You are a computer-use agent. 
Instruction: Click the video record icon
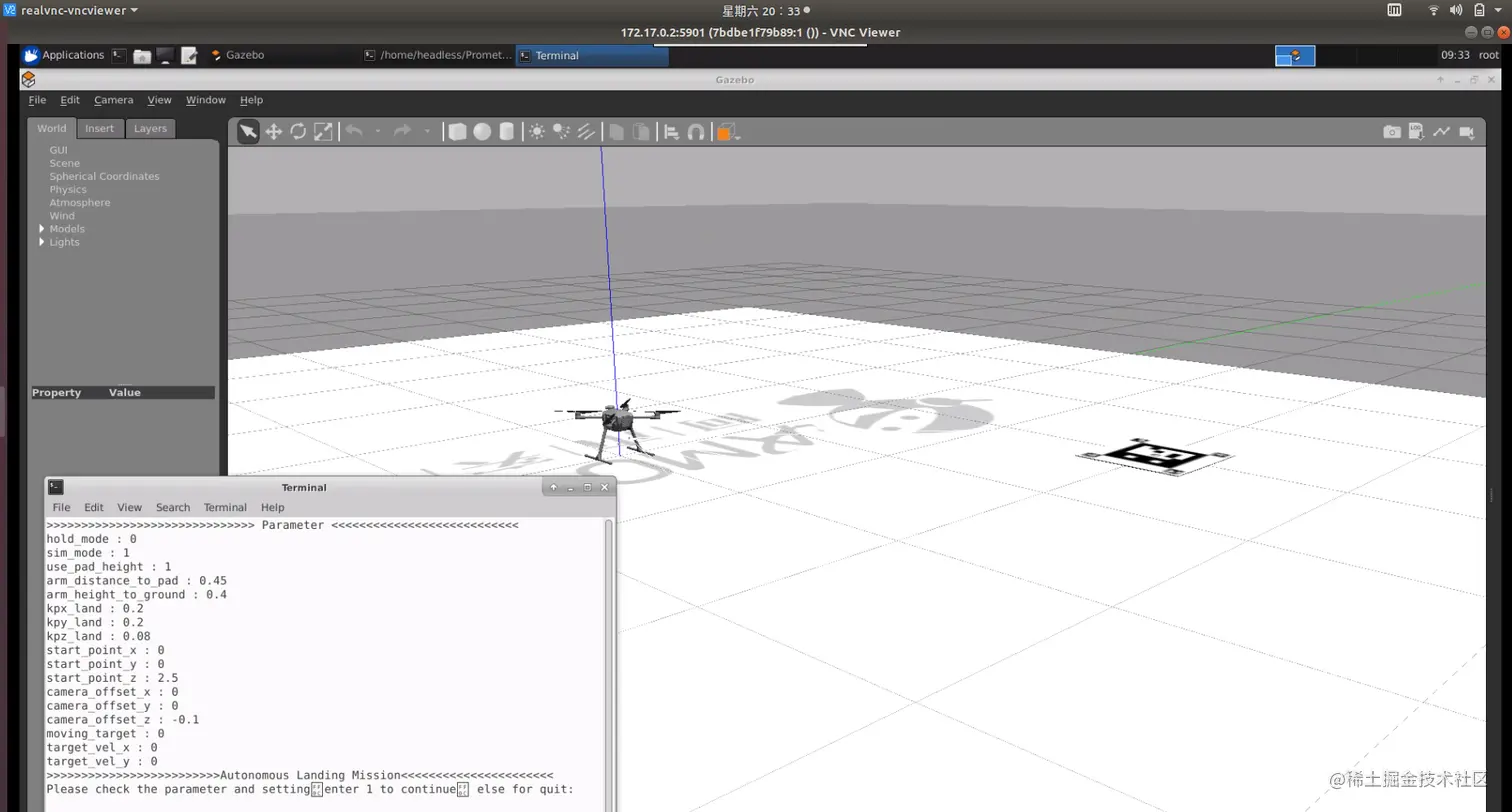click(1467, 131)
